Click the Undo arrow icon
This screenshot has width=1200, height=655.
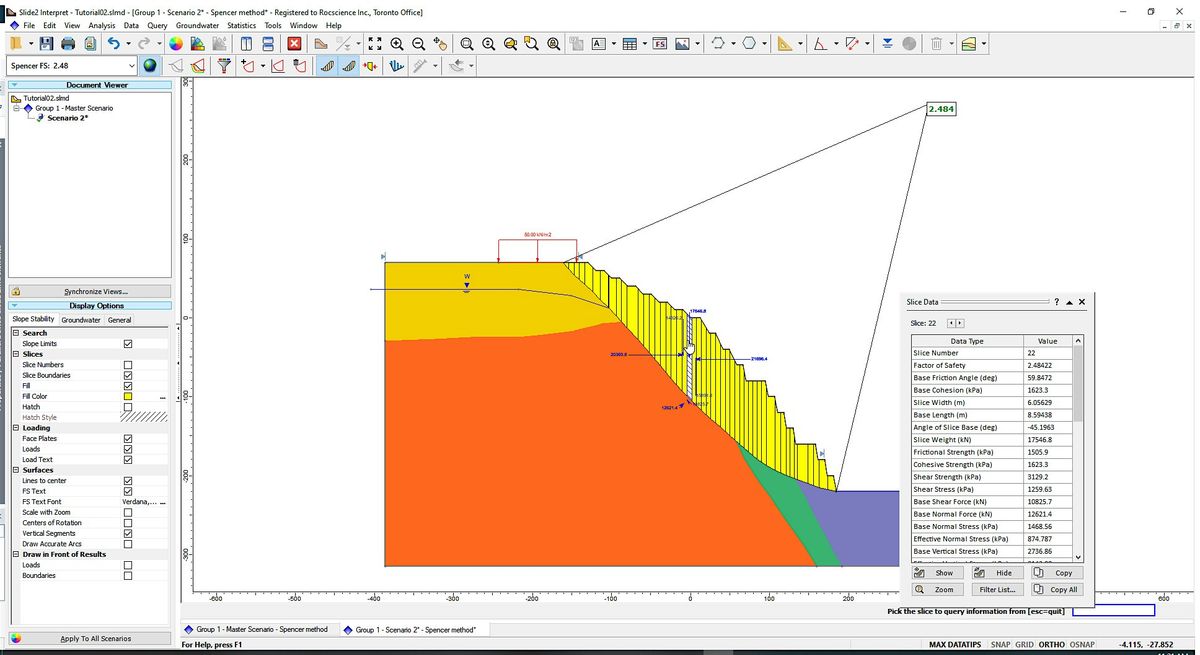click(x=113, y=44)
